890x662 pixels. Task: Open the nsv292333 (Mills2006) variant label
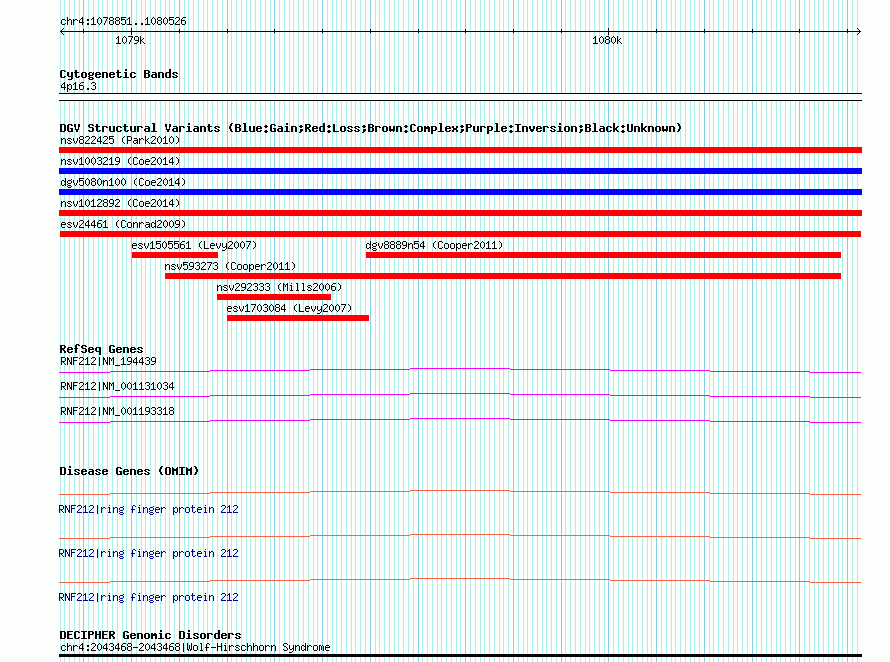tap(279, 287)
